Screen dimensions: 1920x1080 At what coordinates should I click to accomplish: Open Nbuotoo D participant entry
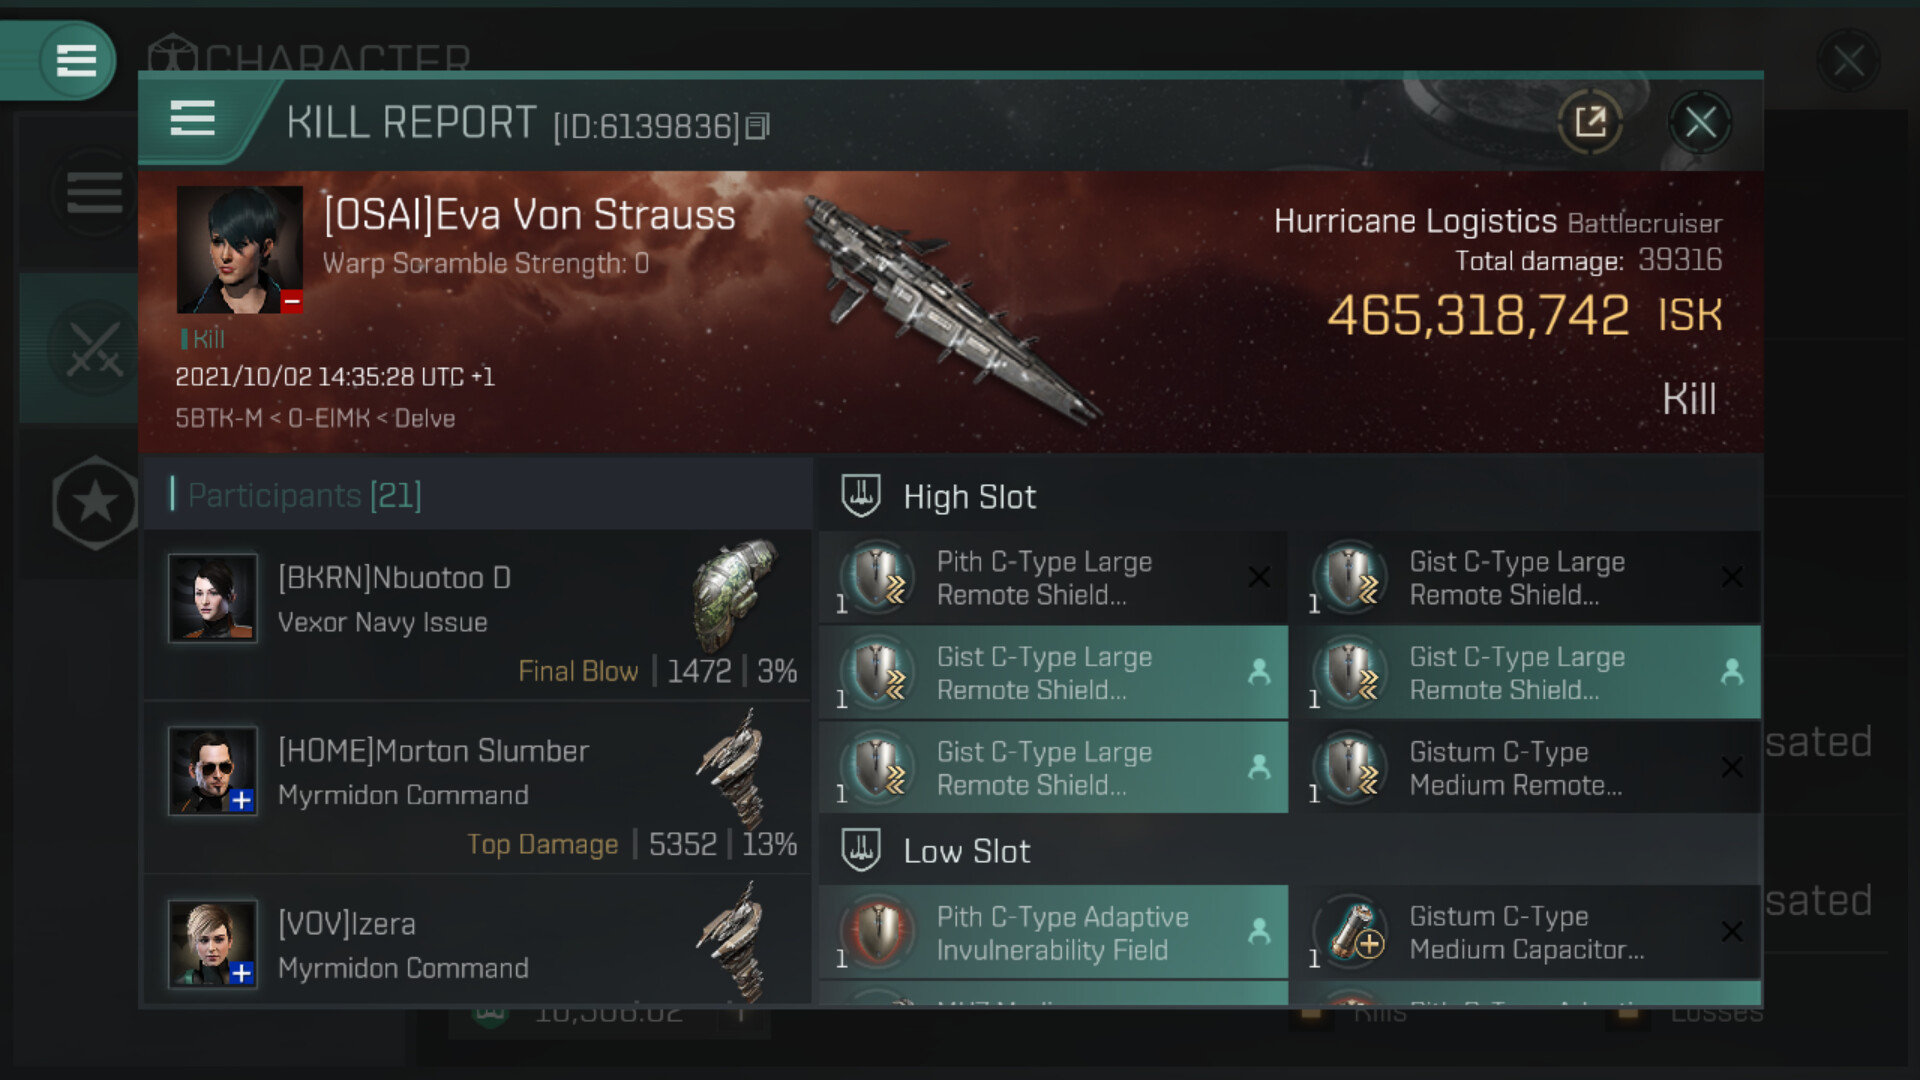(478, 615)
